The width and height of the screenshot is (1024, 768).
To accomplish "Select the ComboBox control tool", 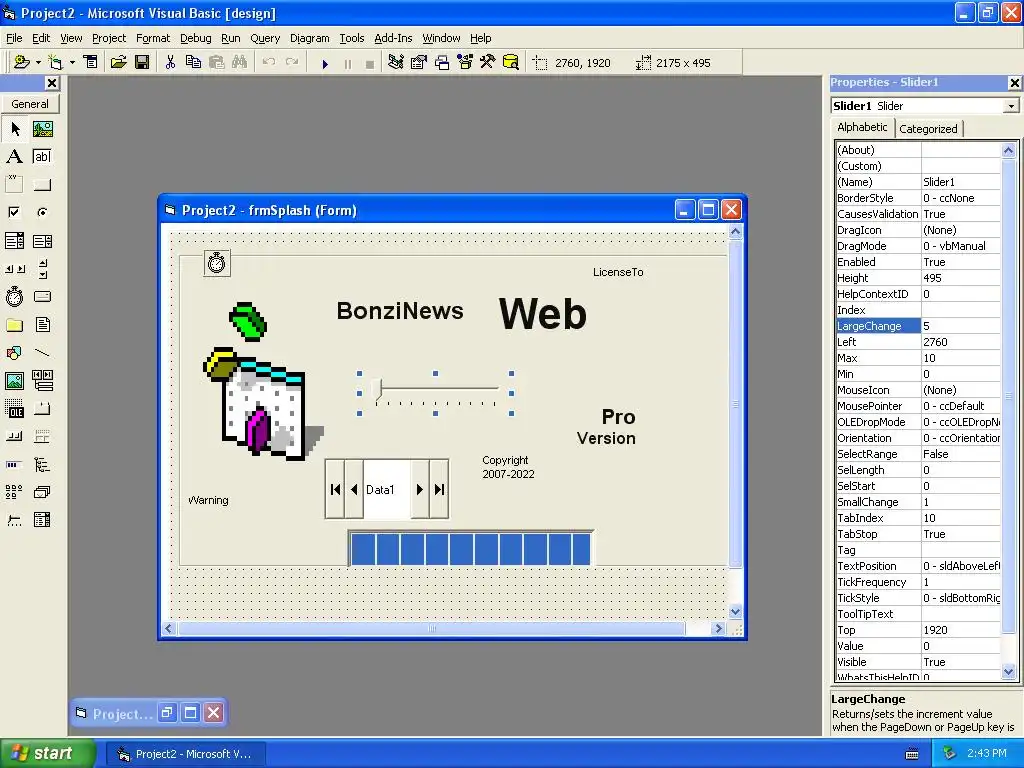I will [15, 241].
